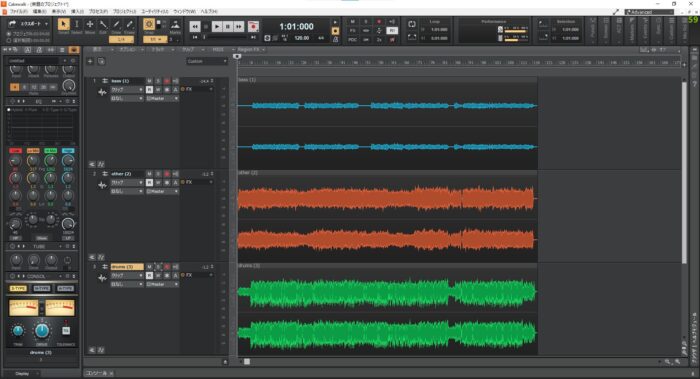Screen dimensions: 700x379
Task: Open the Utilities menu
Action: tap(154, 12)
